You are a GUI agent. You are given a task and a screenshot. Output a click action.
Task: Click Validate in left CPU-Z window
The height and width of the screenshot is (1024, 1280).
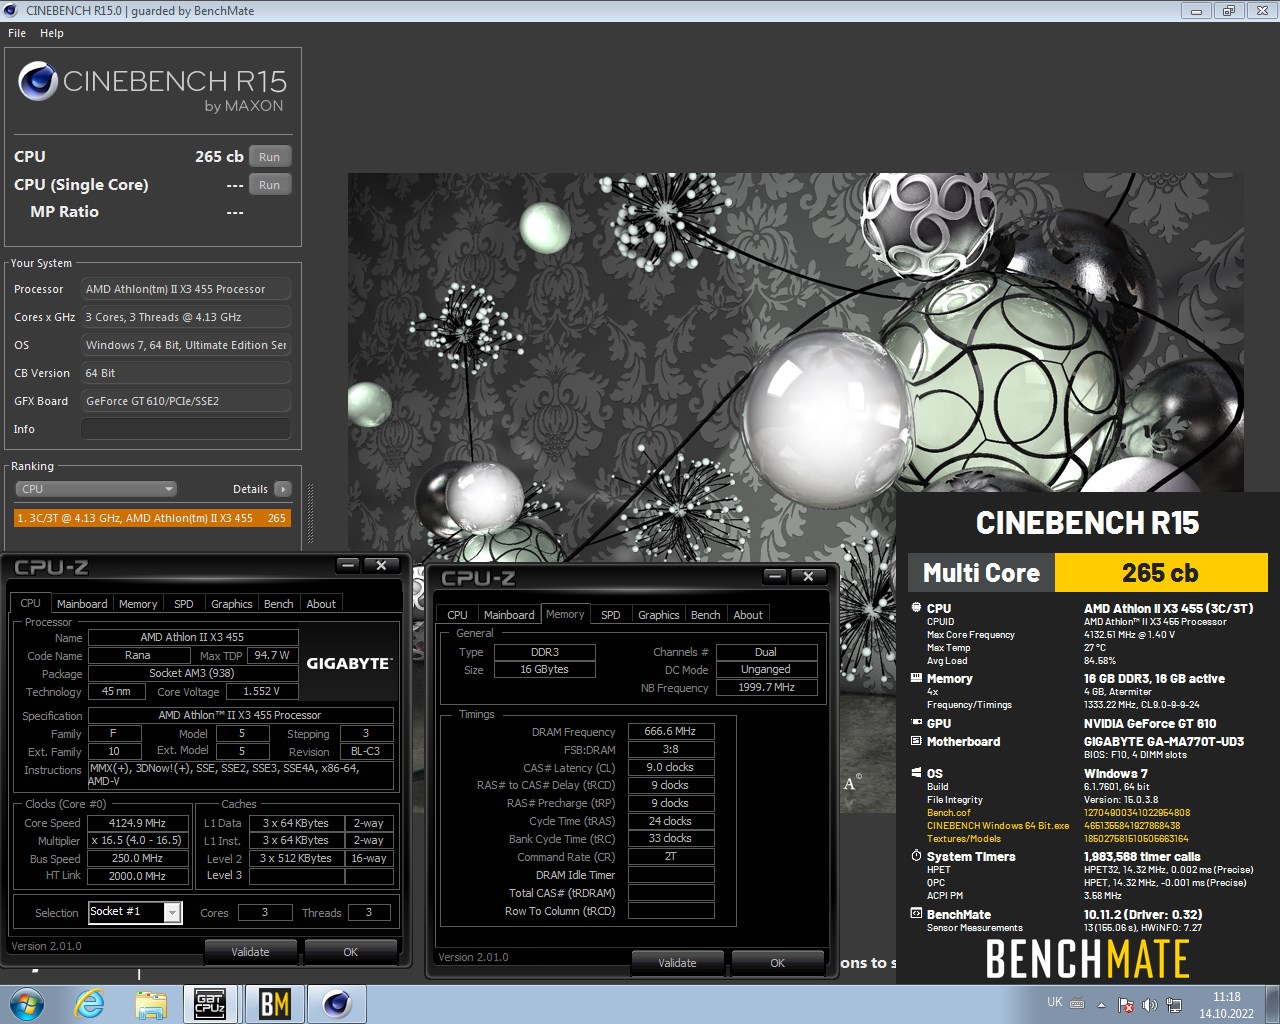coord(250,952)
